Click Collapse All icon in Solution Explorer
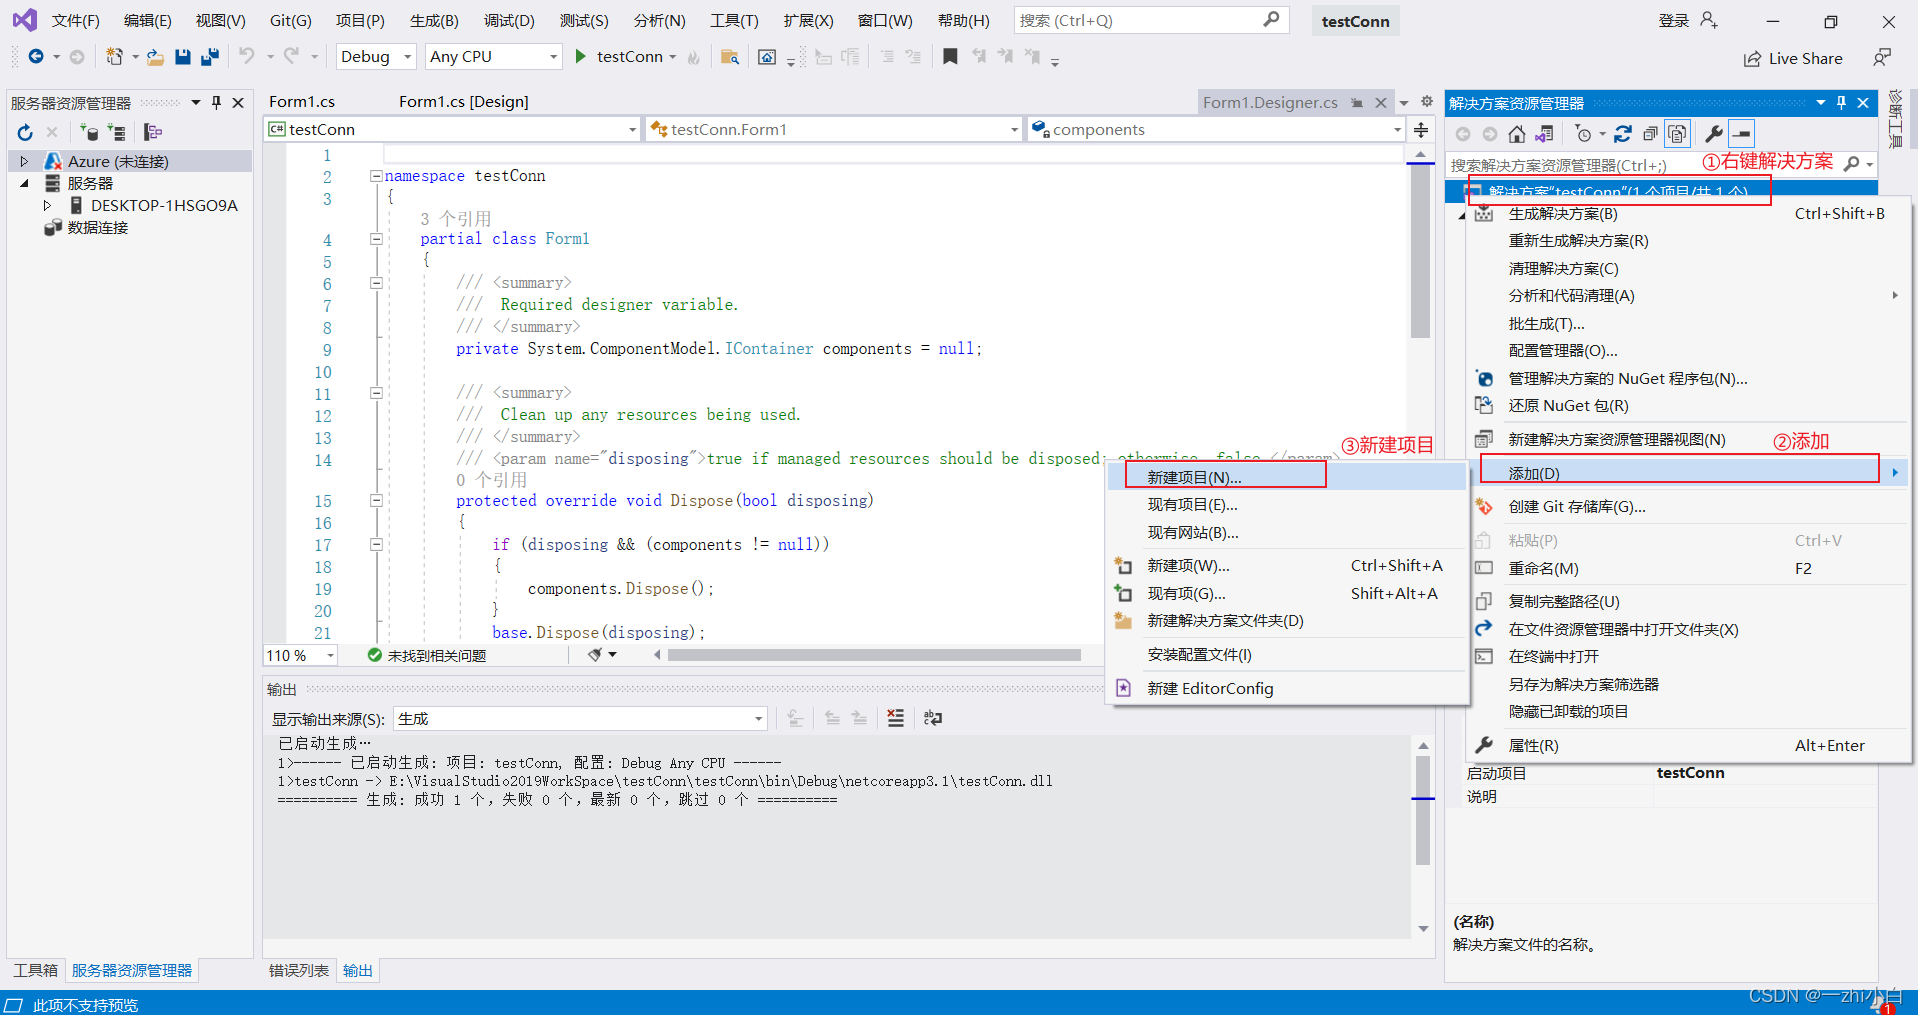The height and width of the screenshot is (1015, 1918). tap(1650, 134)
